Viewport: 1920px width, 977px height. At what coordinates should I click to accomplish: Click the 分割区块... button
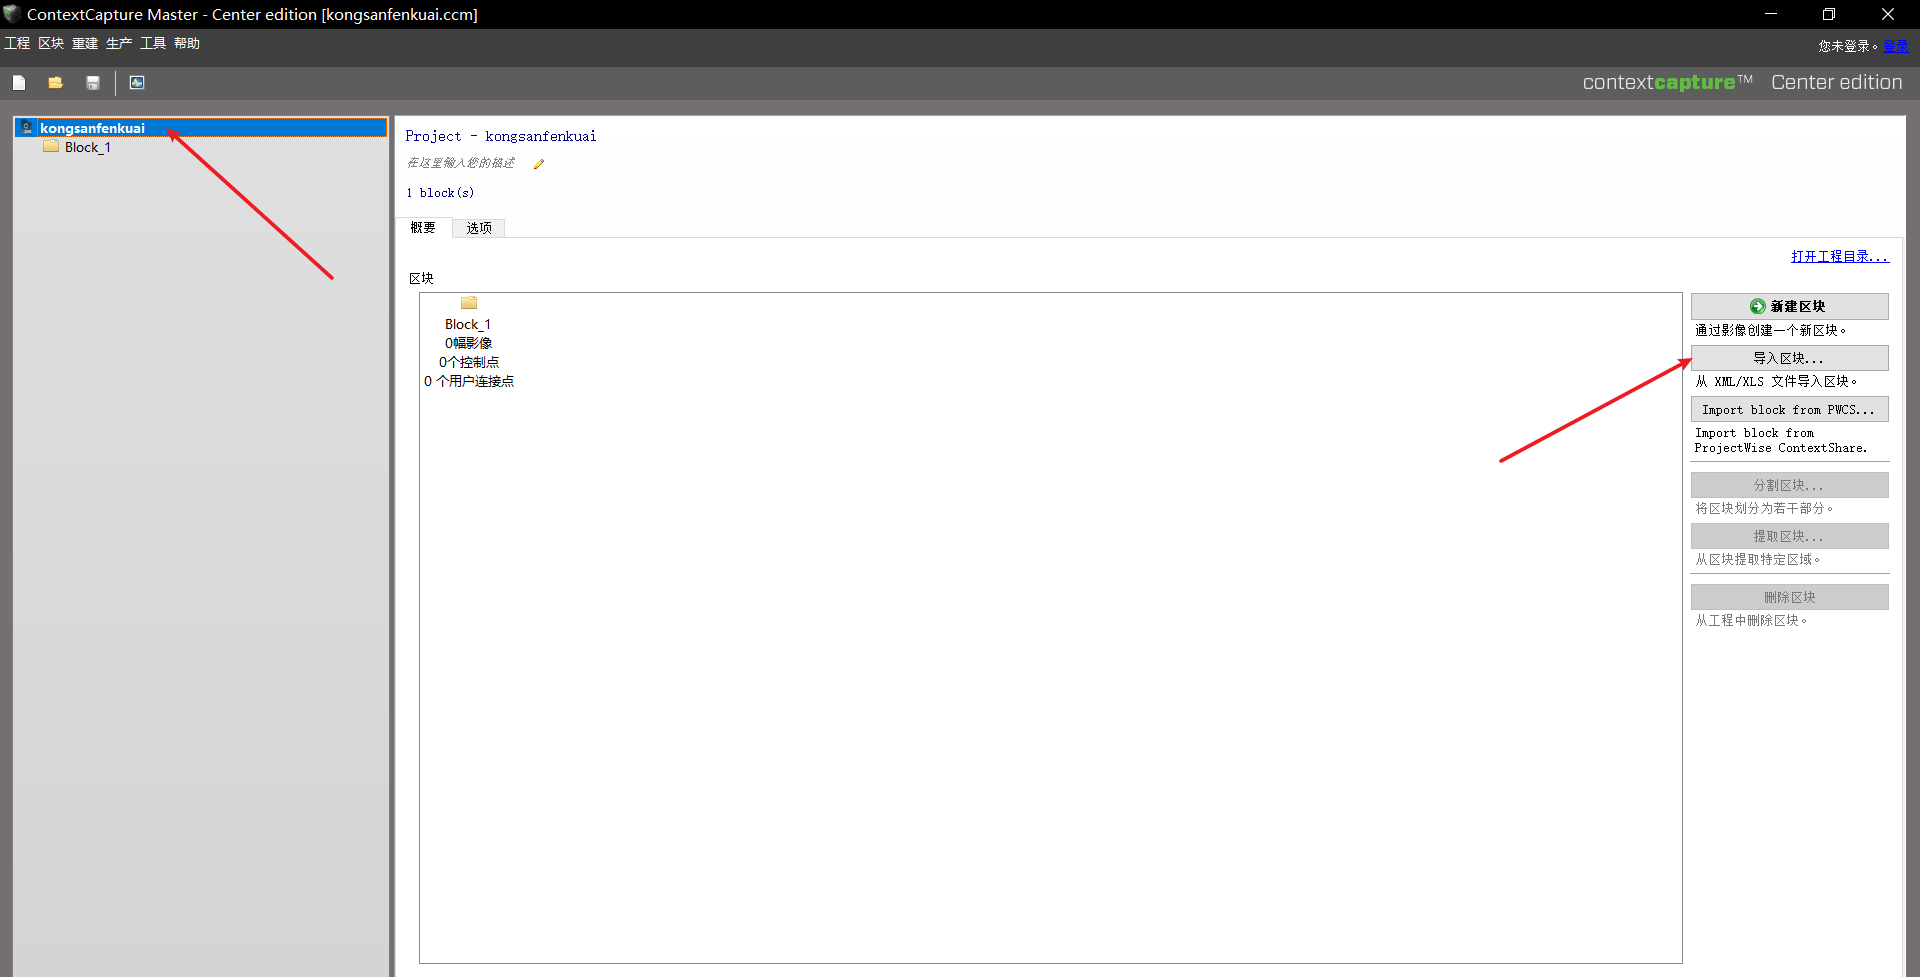click(1789, 485)
